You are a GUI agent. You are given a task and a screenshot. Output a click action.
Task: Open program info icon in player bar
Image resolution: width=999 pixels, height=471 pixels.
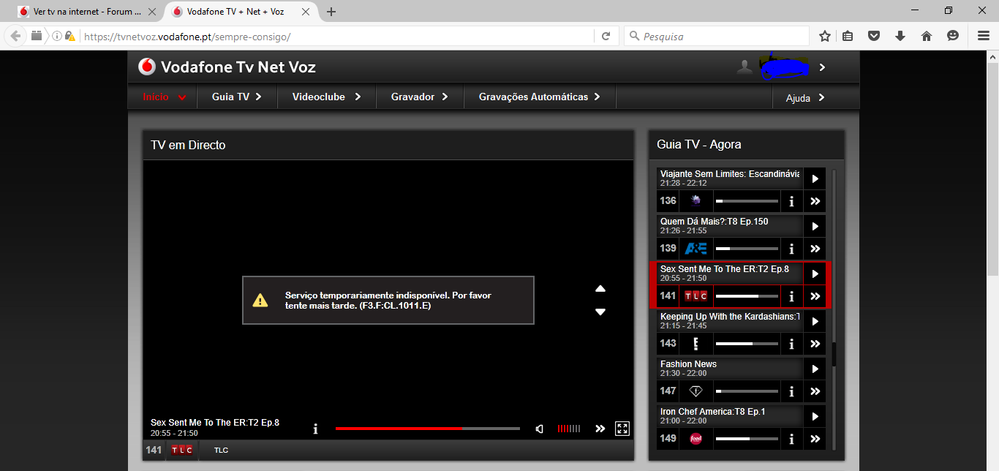(x=315, y=428)
